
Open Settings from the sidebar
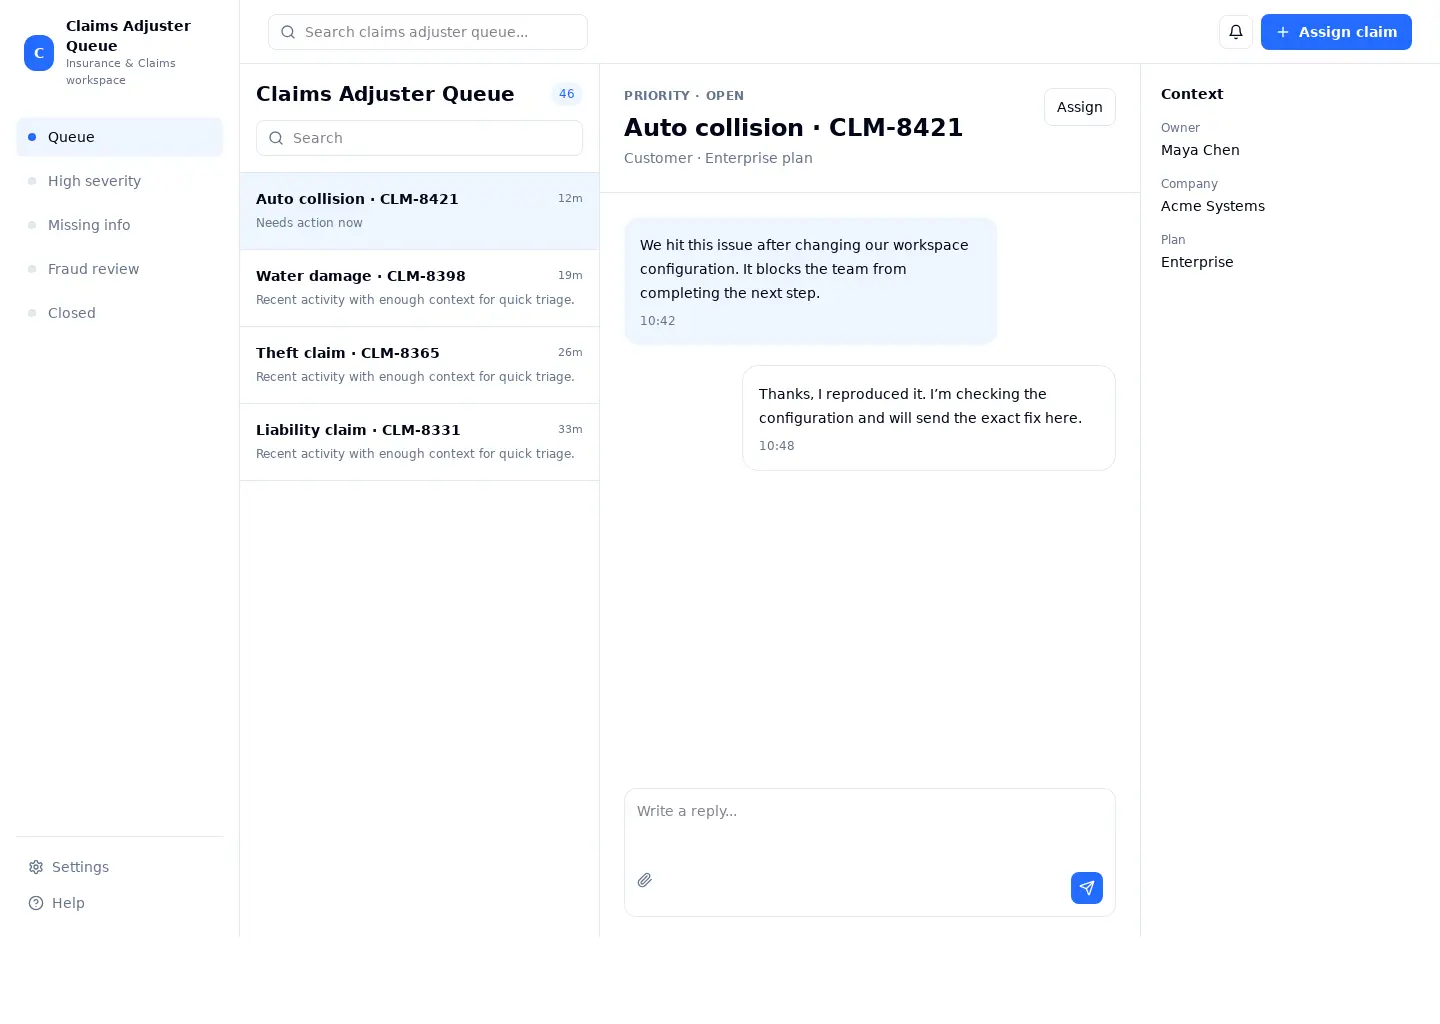pyautogui.click(x=69, y=867)
